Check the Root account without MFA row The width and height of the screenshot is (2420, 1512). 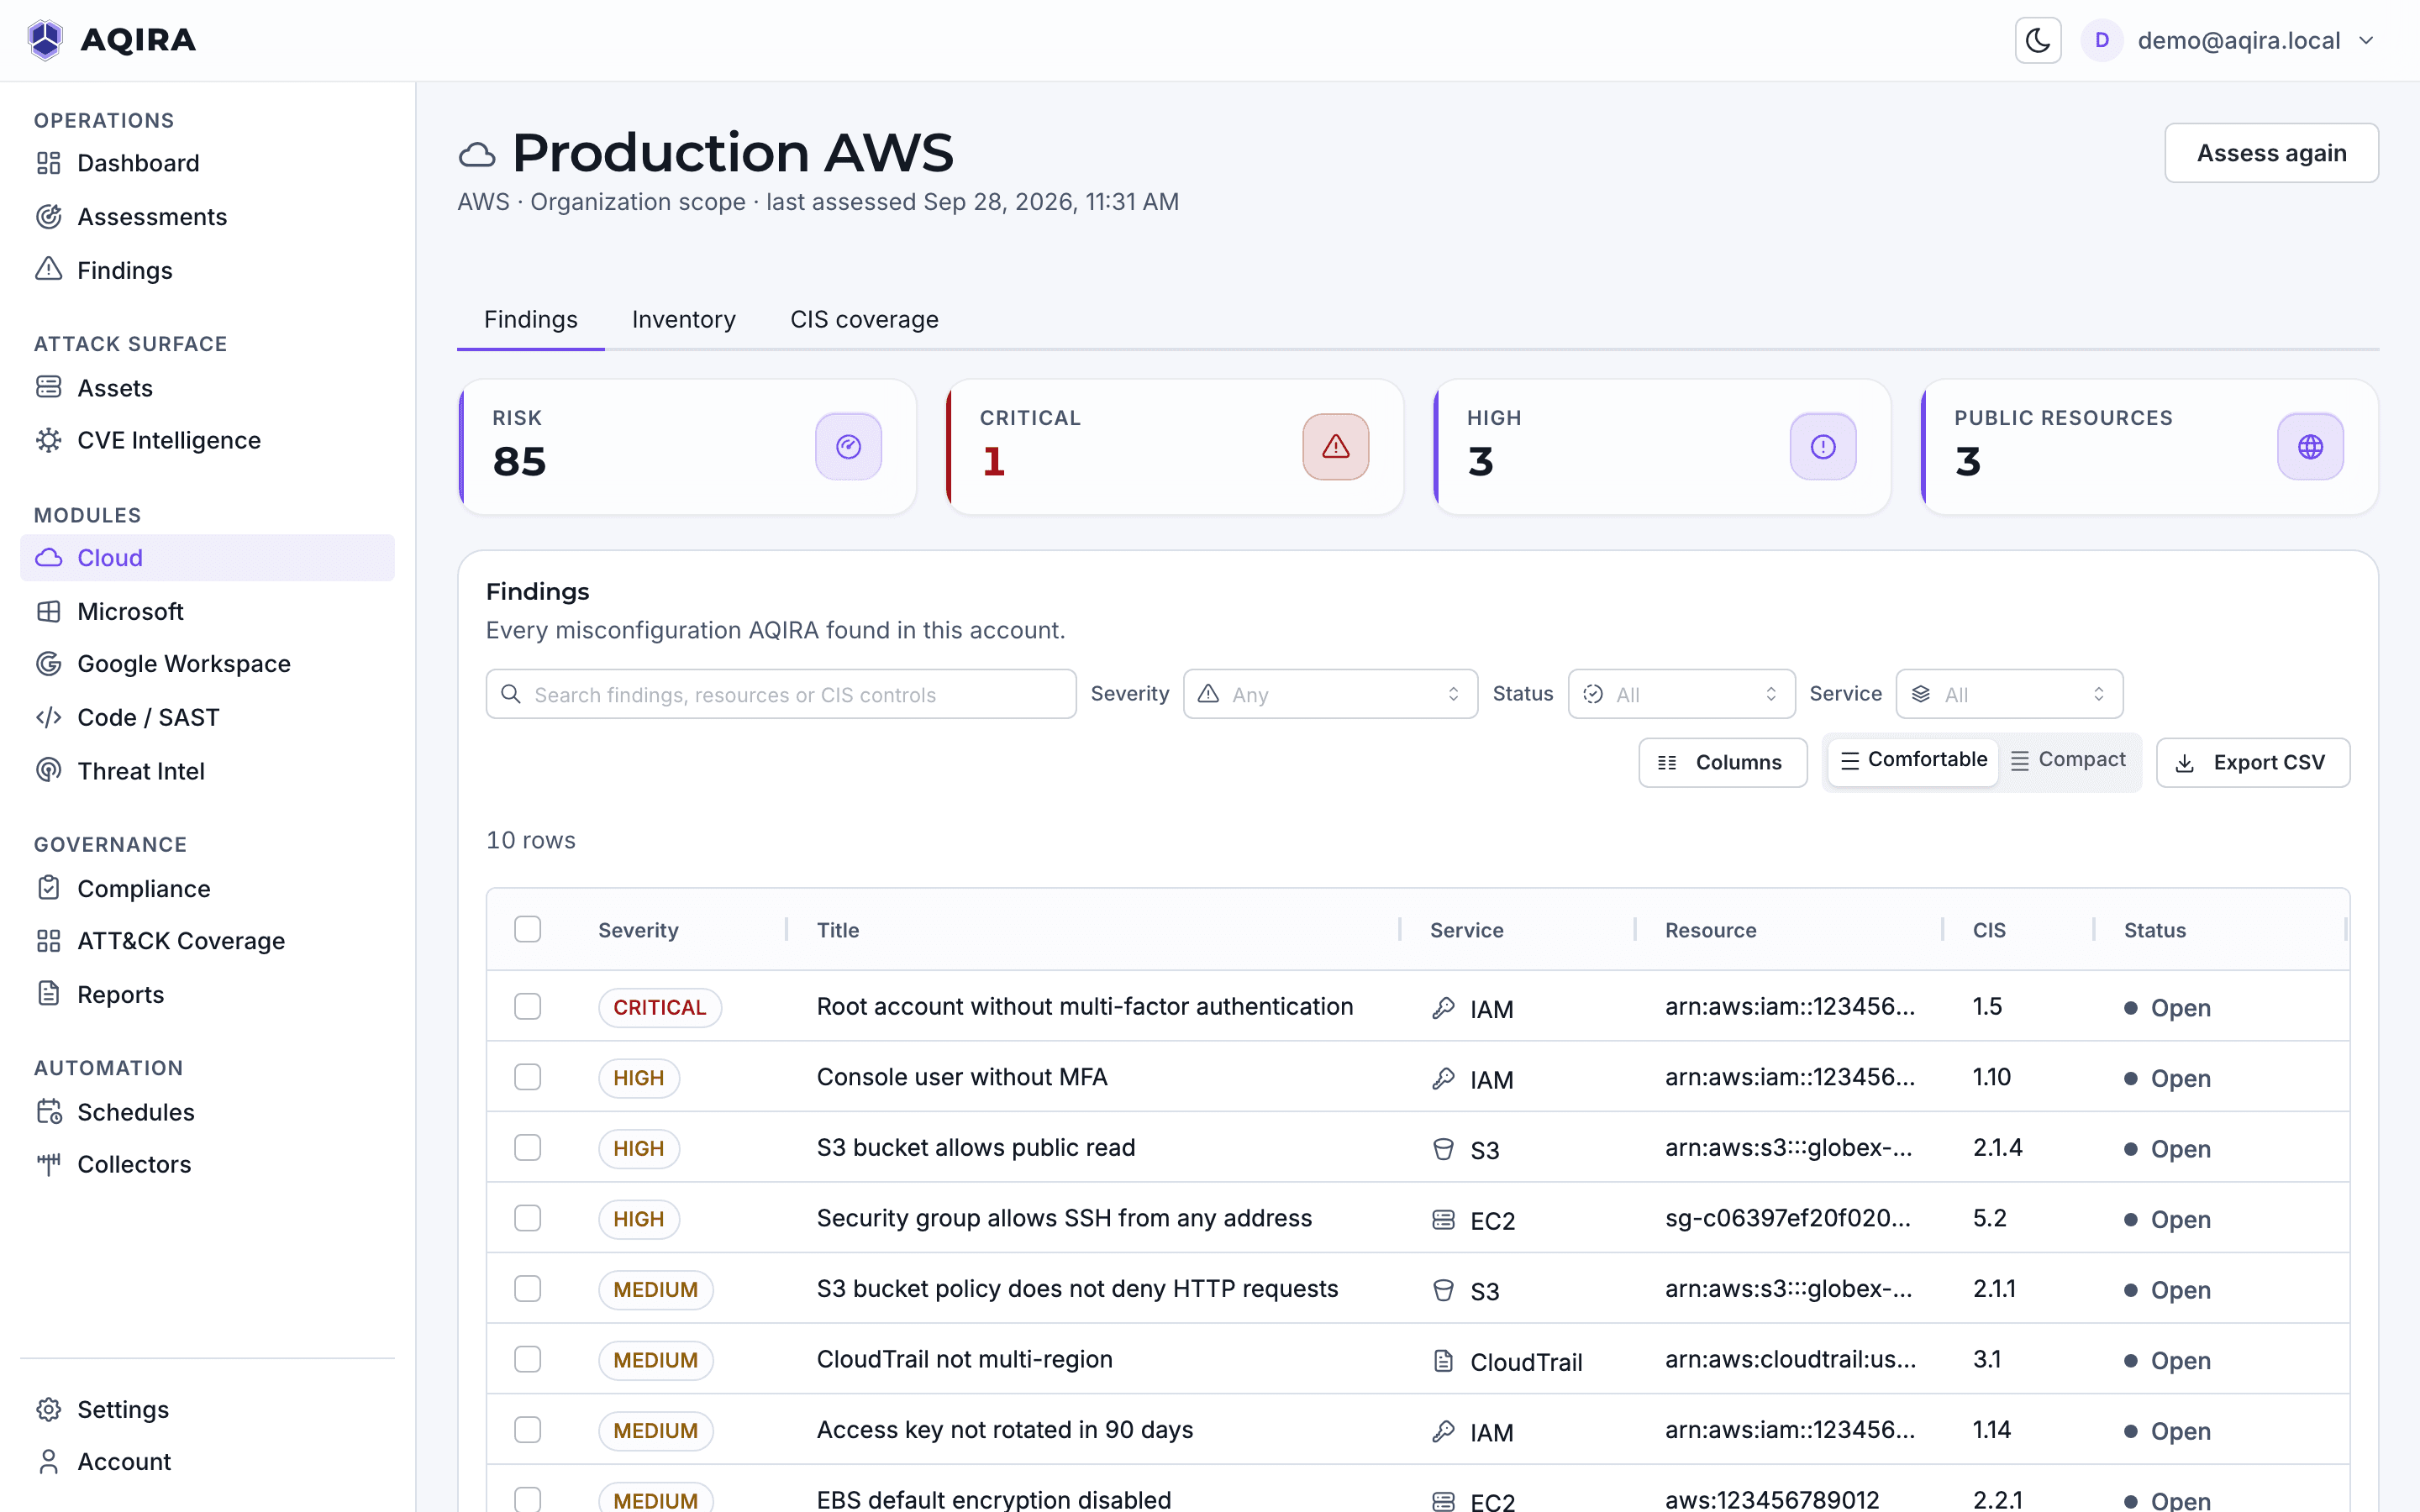[527, 1006]
